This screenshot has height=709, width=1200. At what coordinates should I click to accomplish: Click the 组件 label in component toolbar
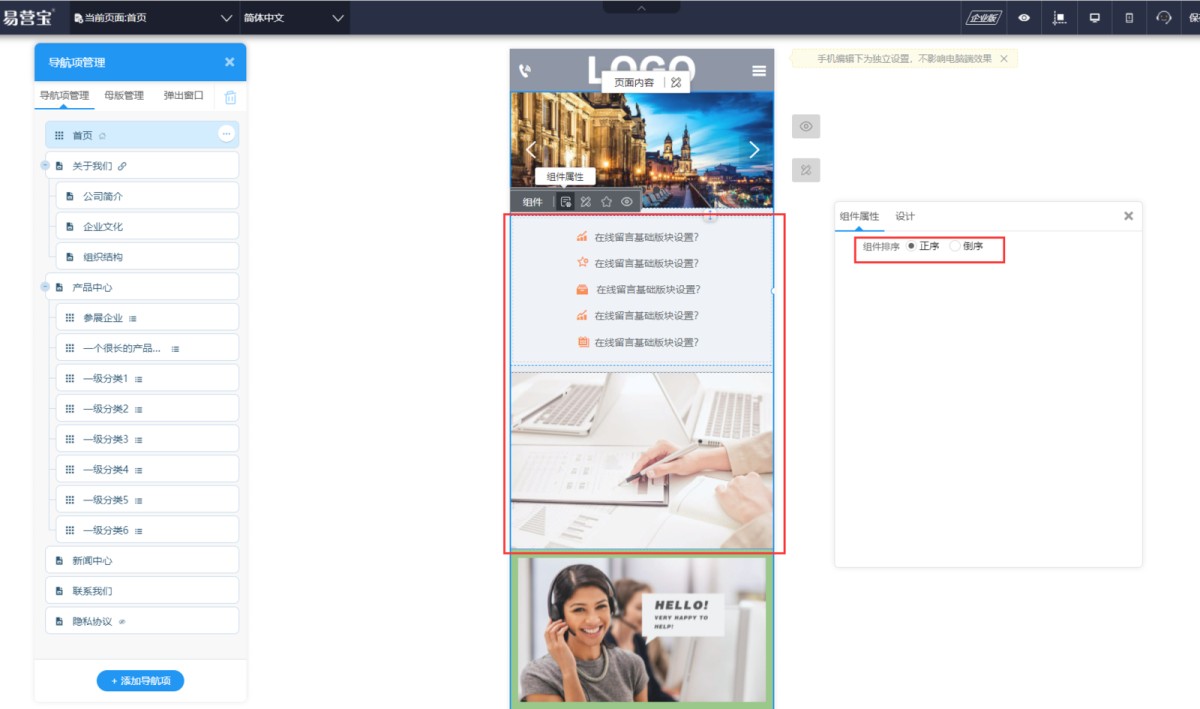pyautogui.click(x=532, y=202)
